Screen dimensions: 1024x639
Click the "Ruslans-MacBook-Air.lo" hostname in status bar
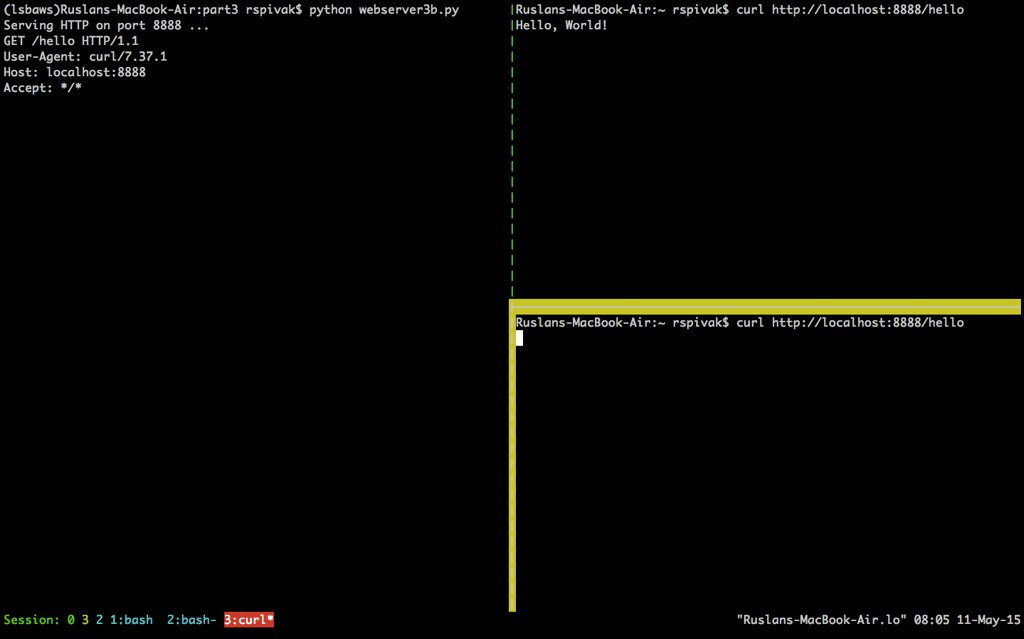(x=821, y=620)
